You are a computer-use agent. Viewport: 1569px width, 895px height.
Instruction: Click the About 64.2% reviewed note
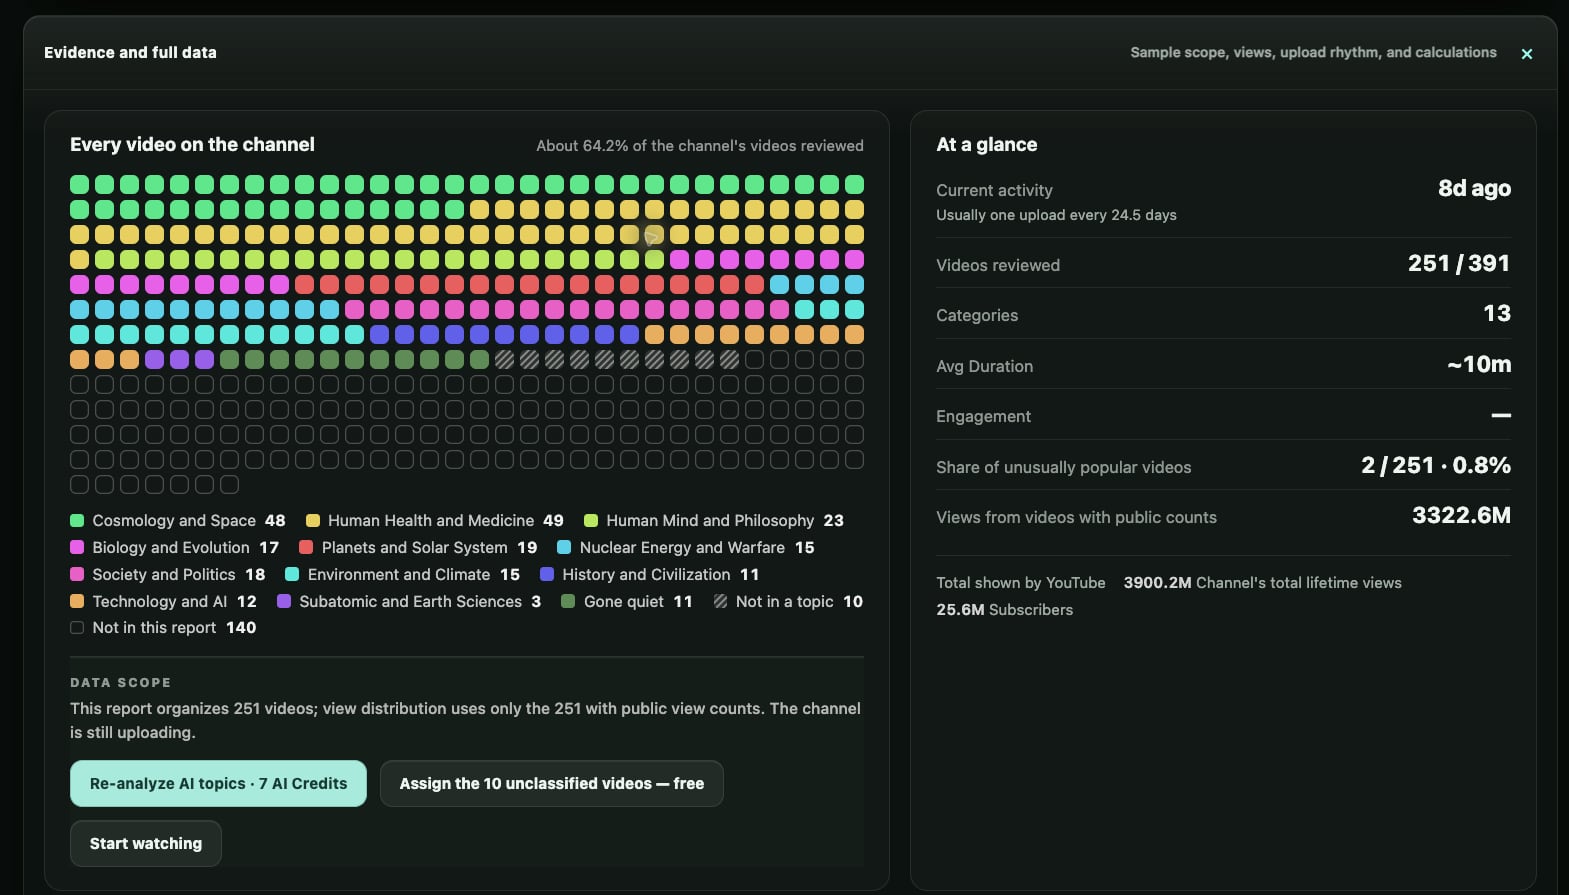pos(700,145)
